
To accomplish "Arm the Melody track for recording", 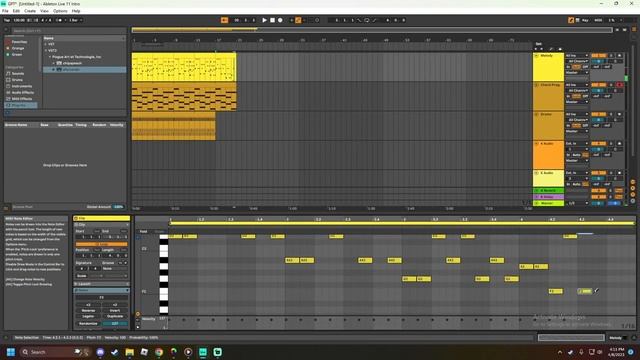I will tap(619, 56).
